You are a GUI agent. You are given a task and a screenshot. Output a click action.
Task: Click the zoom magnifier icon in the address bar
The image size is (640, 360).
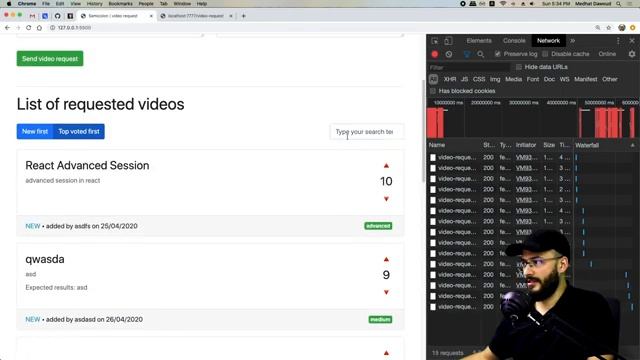[598, 28]
